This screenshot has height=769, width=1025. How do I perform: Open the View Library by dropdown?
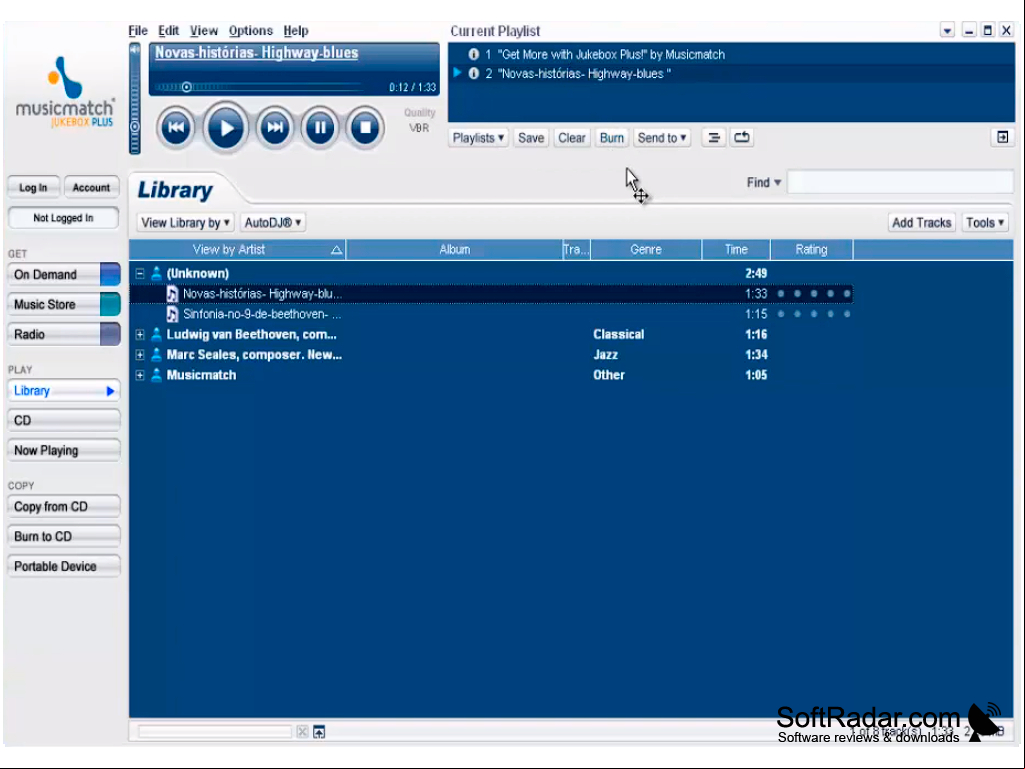tap(186, 222)
